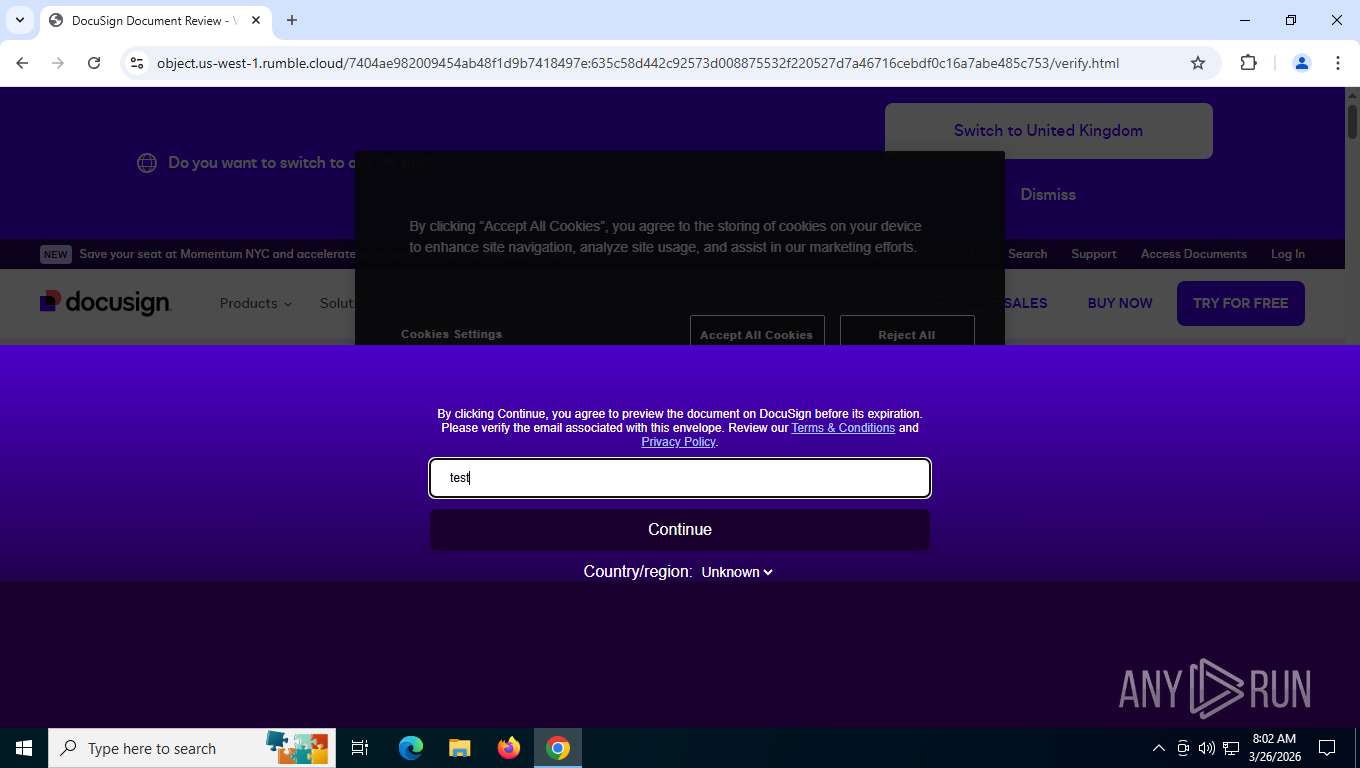Viewport: 1360px width, 768px height.
Task: Open Chrome three-dot menu
Action: tap(1338, 63)
